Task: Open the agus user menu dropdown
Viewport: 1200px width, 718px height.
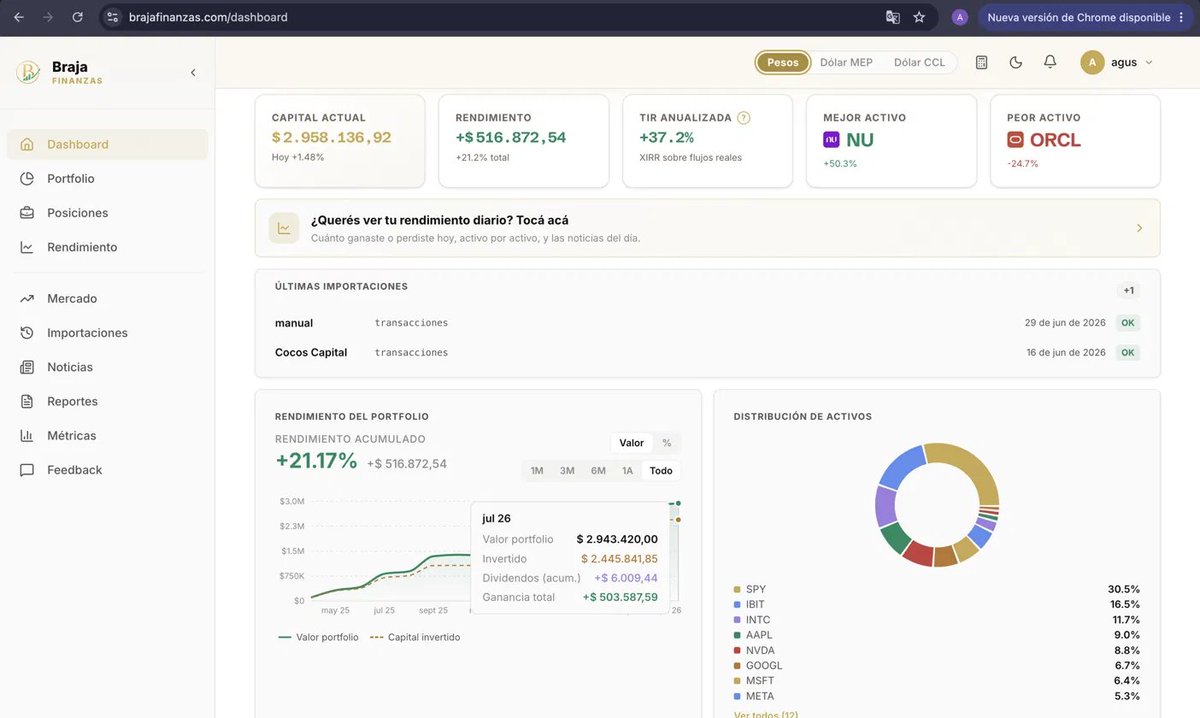Action: click(x=1117, y=62)
